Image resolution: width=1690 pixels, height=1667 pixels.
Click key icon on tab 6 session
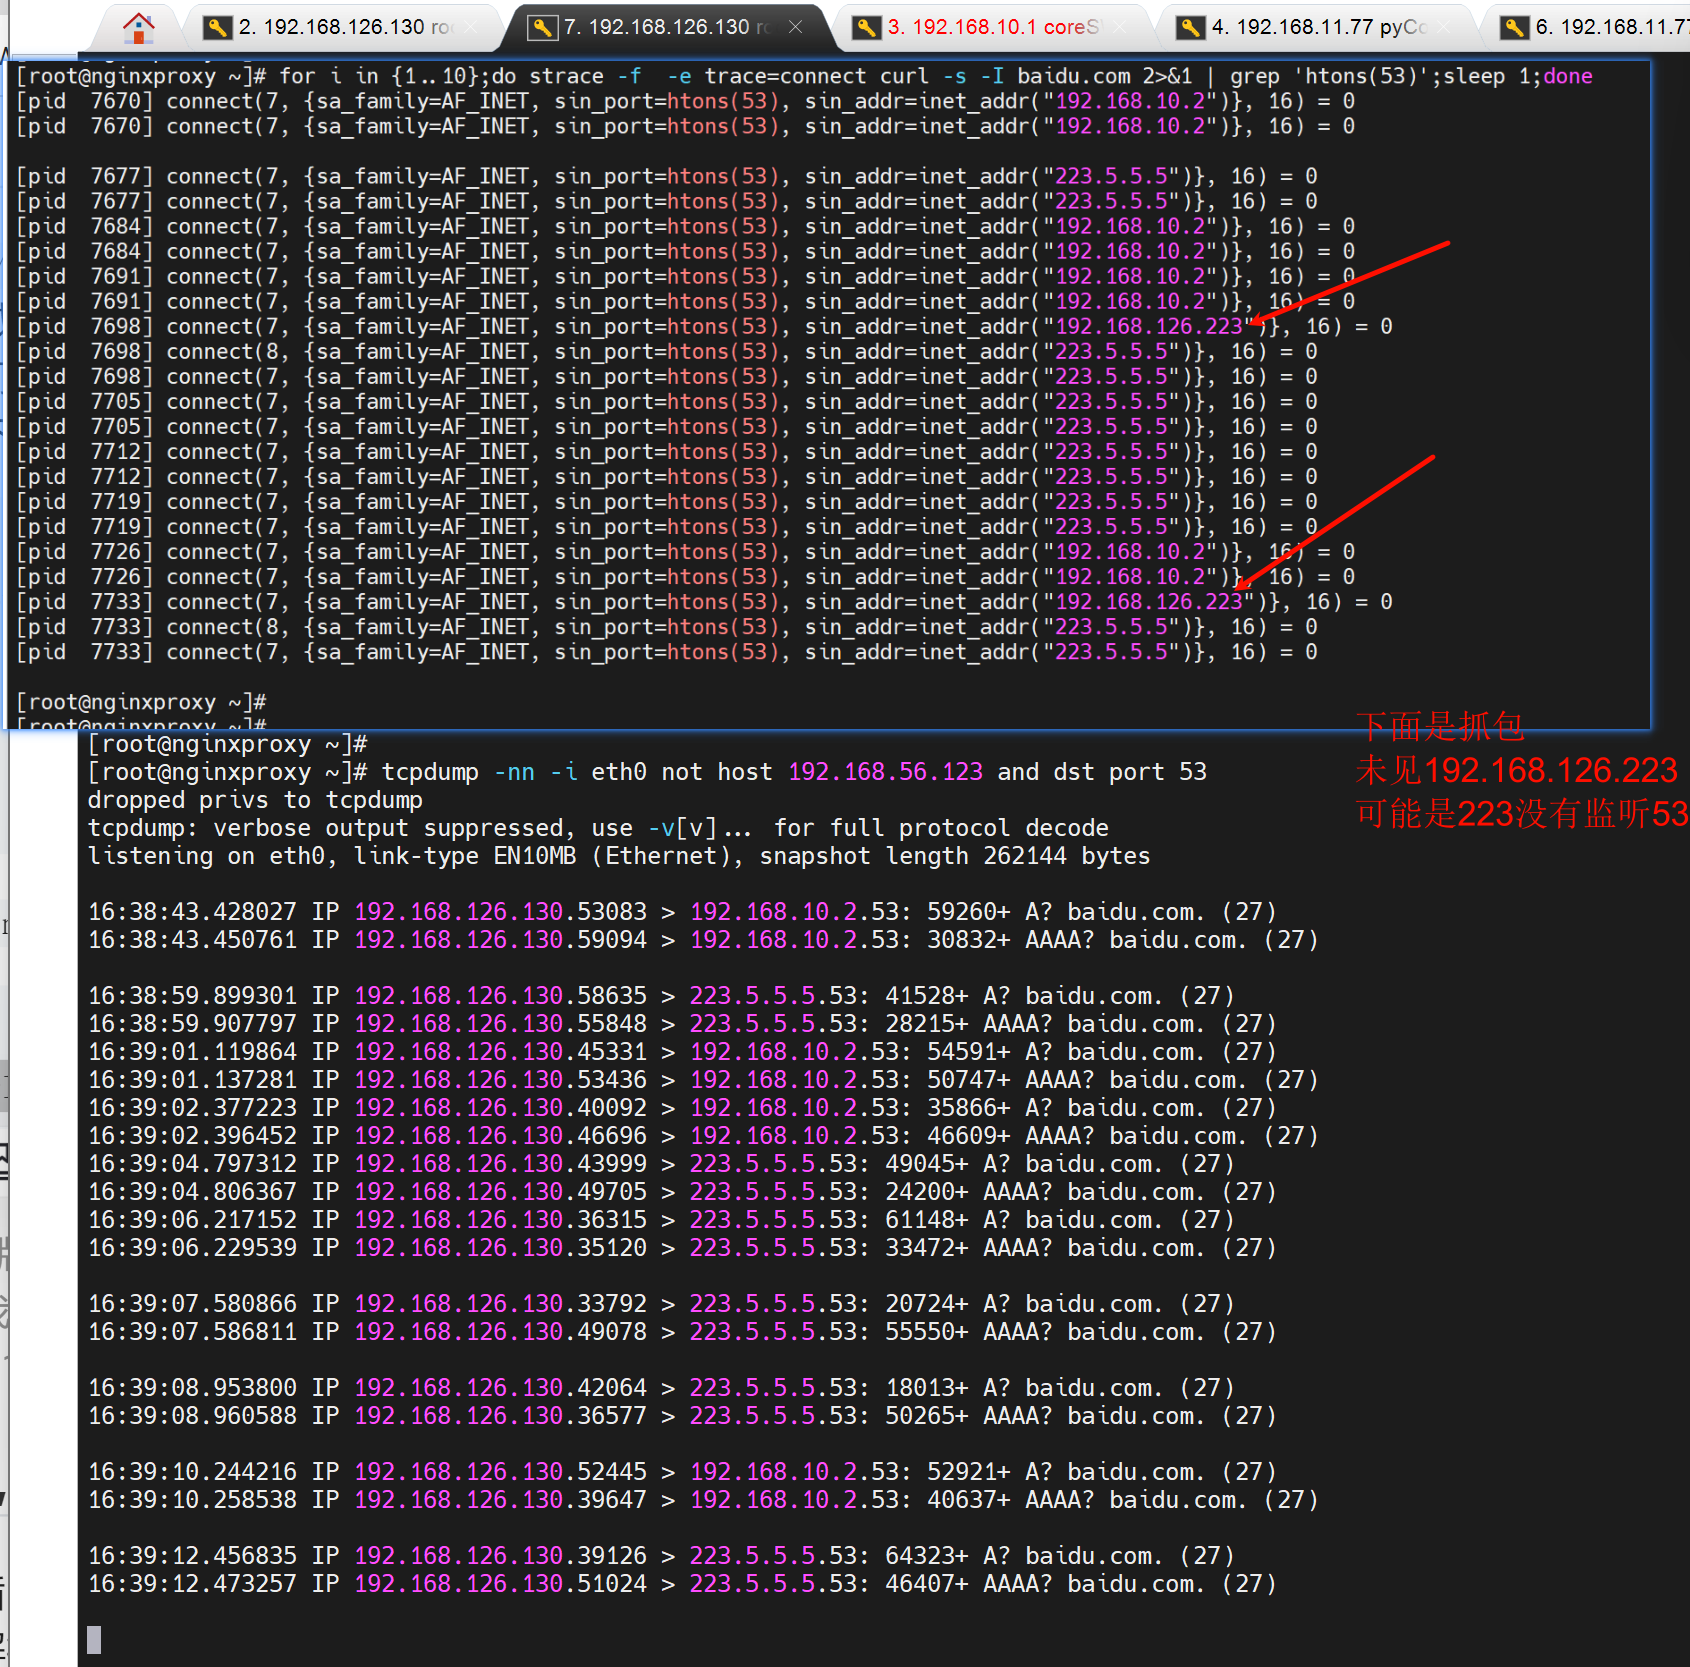[x=1515, y=27]
